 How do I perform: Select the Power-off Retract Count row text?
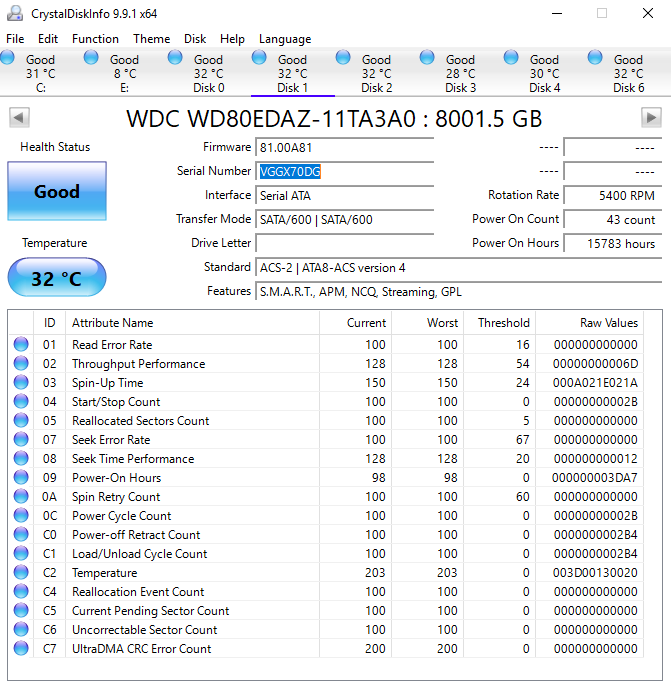tap(136, 534)
